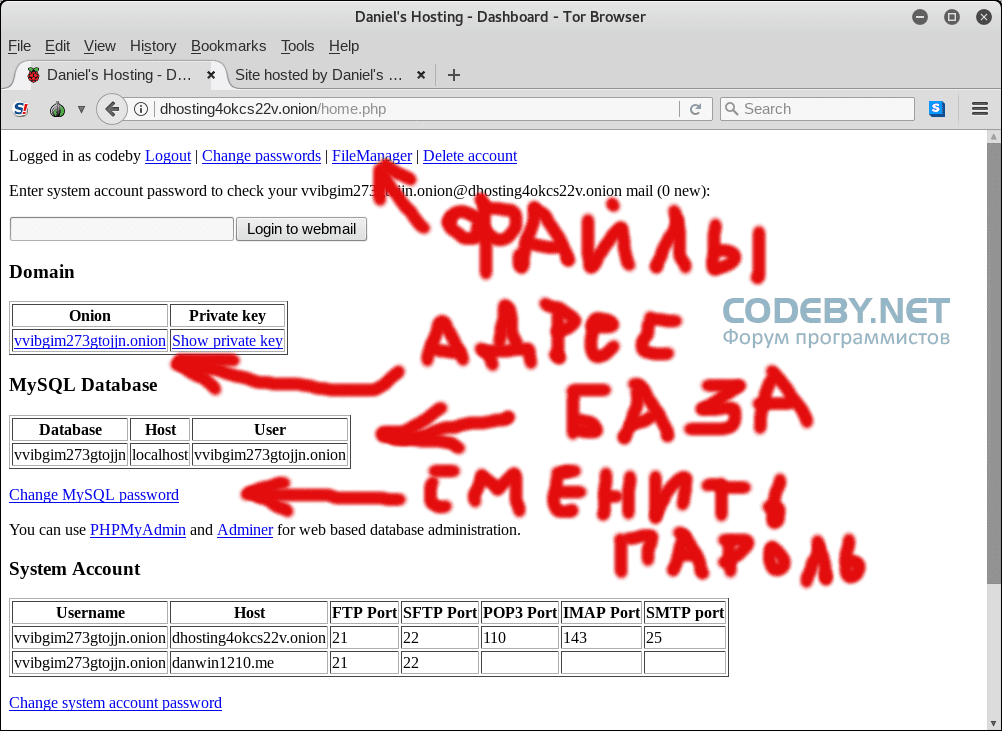The width and height of the screenshot is (1002, 731).
Task: Click the blue S icon beside the search box
Action: point(937,109)
